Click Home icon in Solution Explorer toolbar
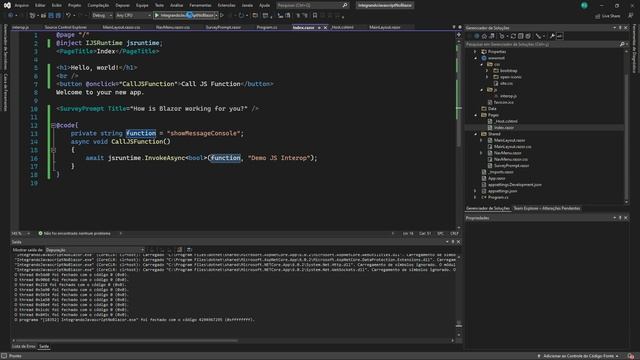The image size is (640, 360). 484,36
